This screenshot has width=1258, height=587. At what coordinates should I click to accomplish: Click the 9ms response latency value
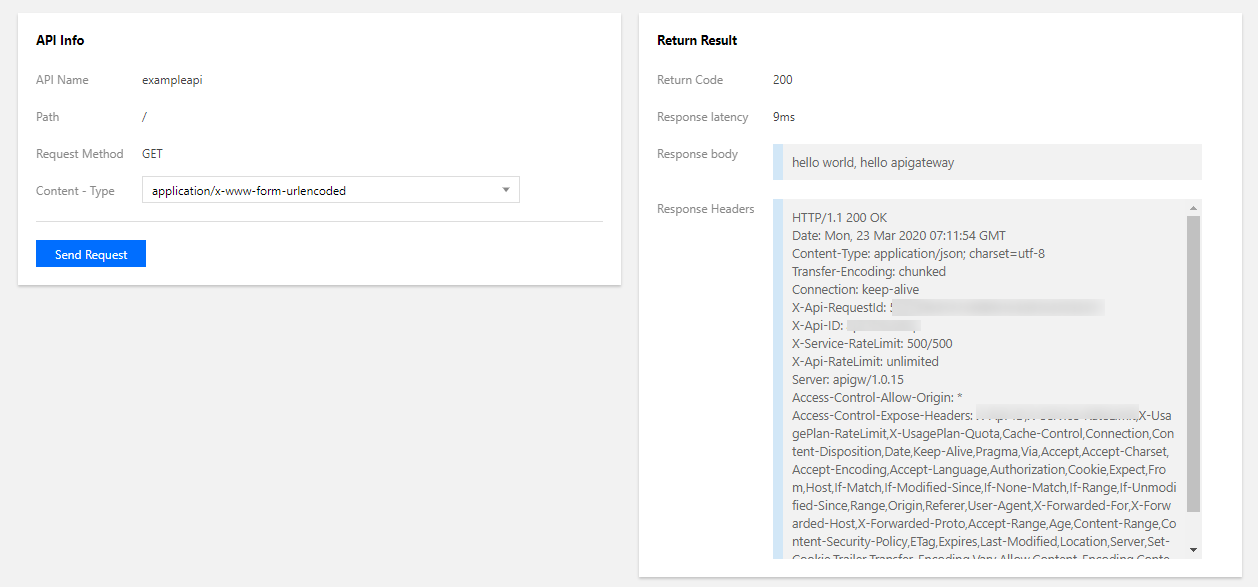pyautogui.click(x=784, y=117)
